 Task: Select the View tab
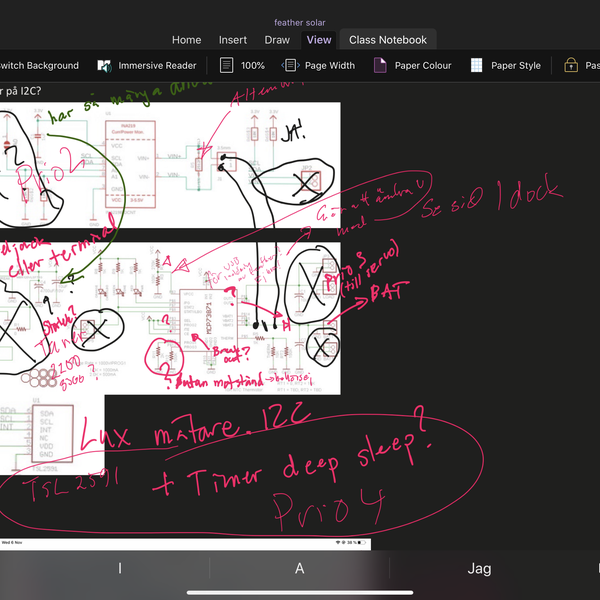click(319, 40)
